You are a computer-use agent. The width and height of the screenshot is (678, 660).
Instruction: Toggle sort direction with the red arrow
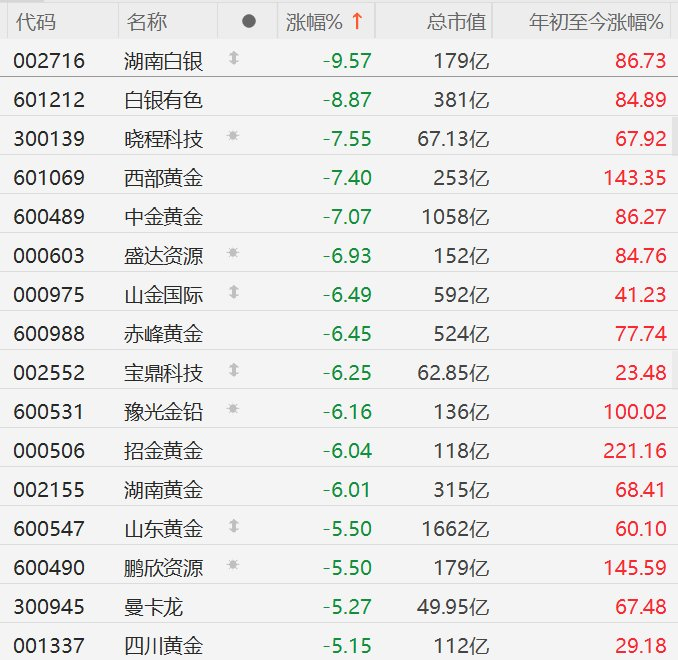click(x=357, y=21)
